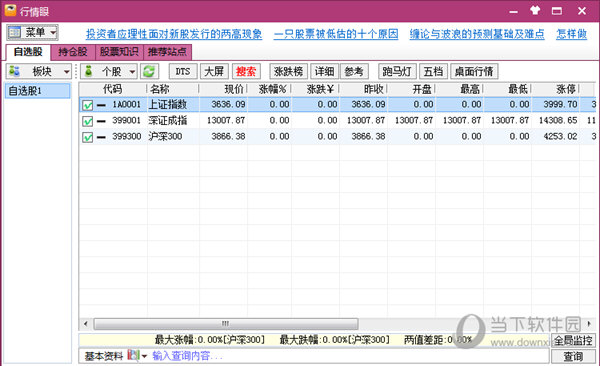The width and height of the screenshot is (600, 366).
Task: Open the partially shown 怎样做 link
Action: (x=571, y=34)
